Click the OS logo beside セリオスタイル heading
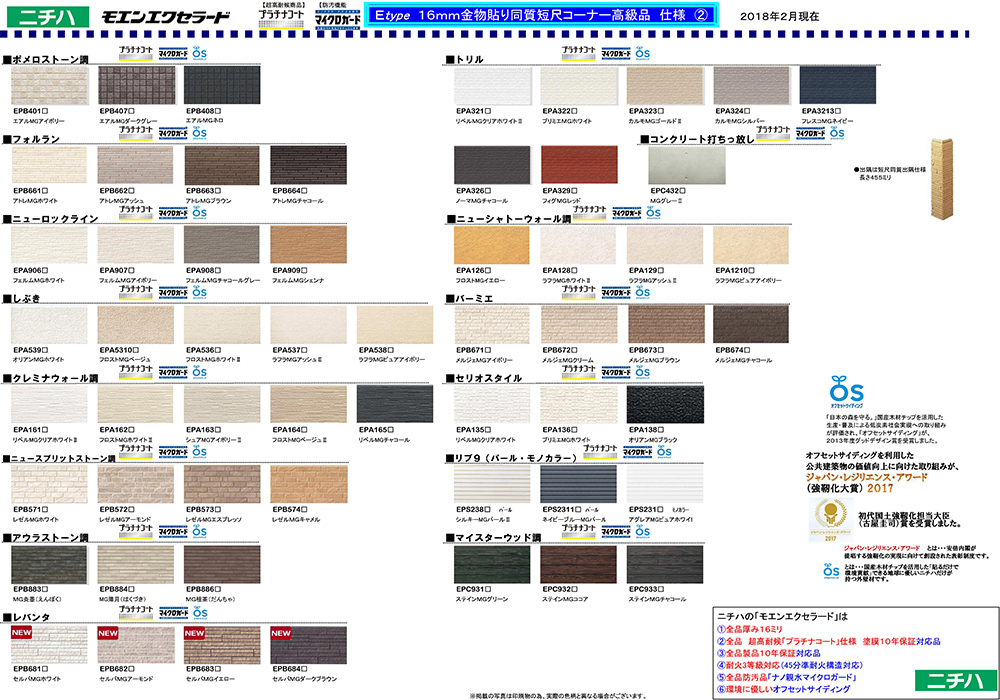 point(643,372)
